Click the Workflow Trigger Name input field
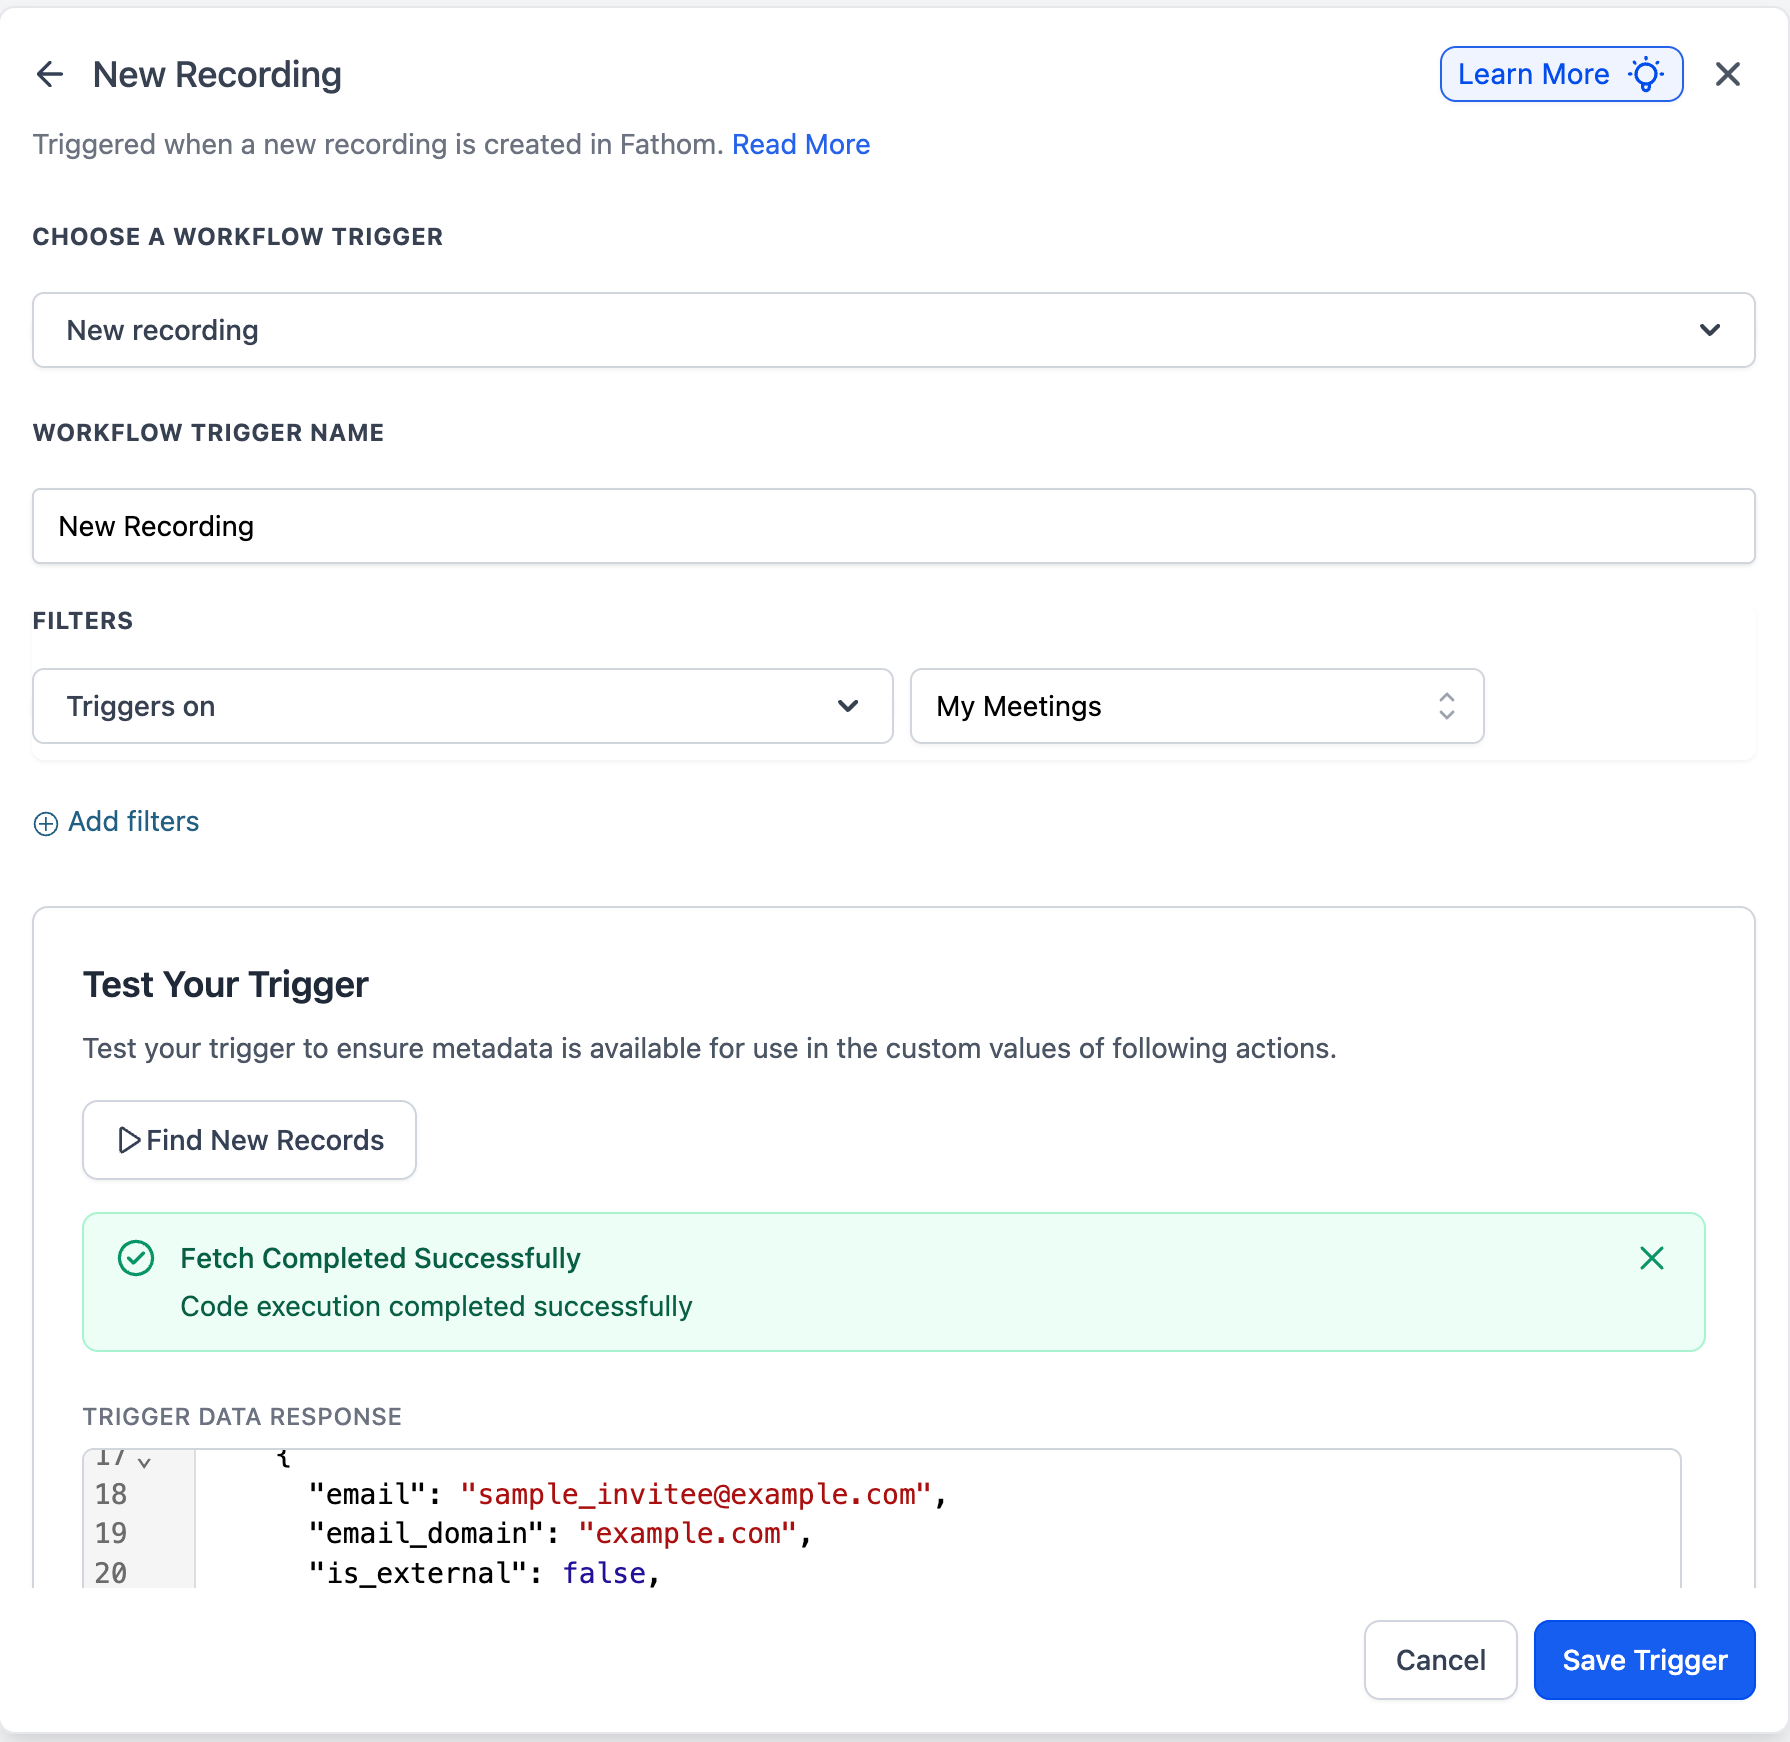This screenshot has height=1742, width=1790. pos(894,526)
